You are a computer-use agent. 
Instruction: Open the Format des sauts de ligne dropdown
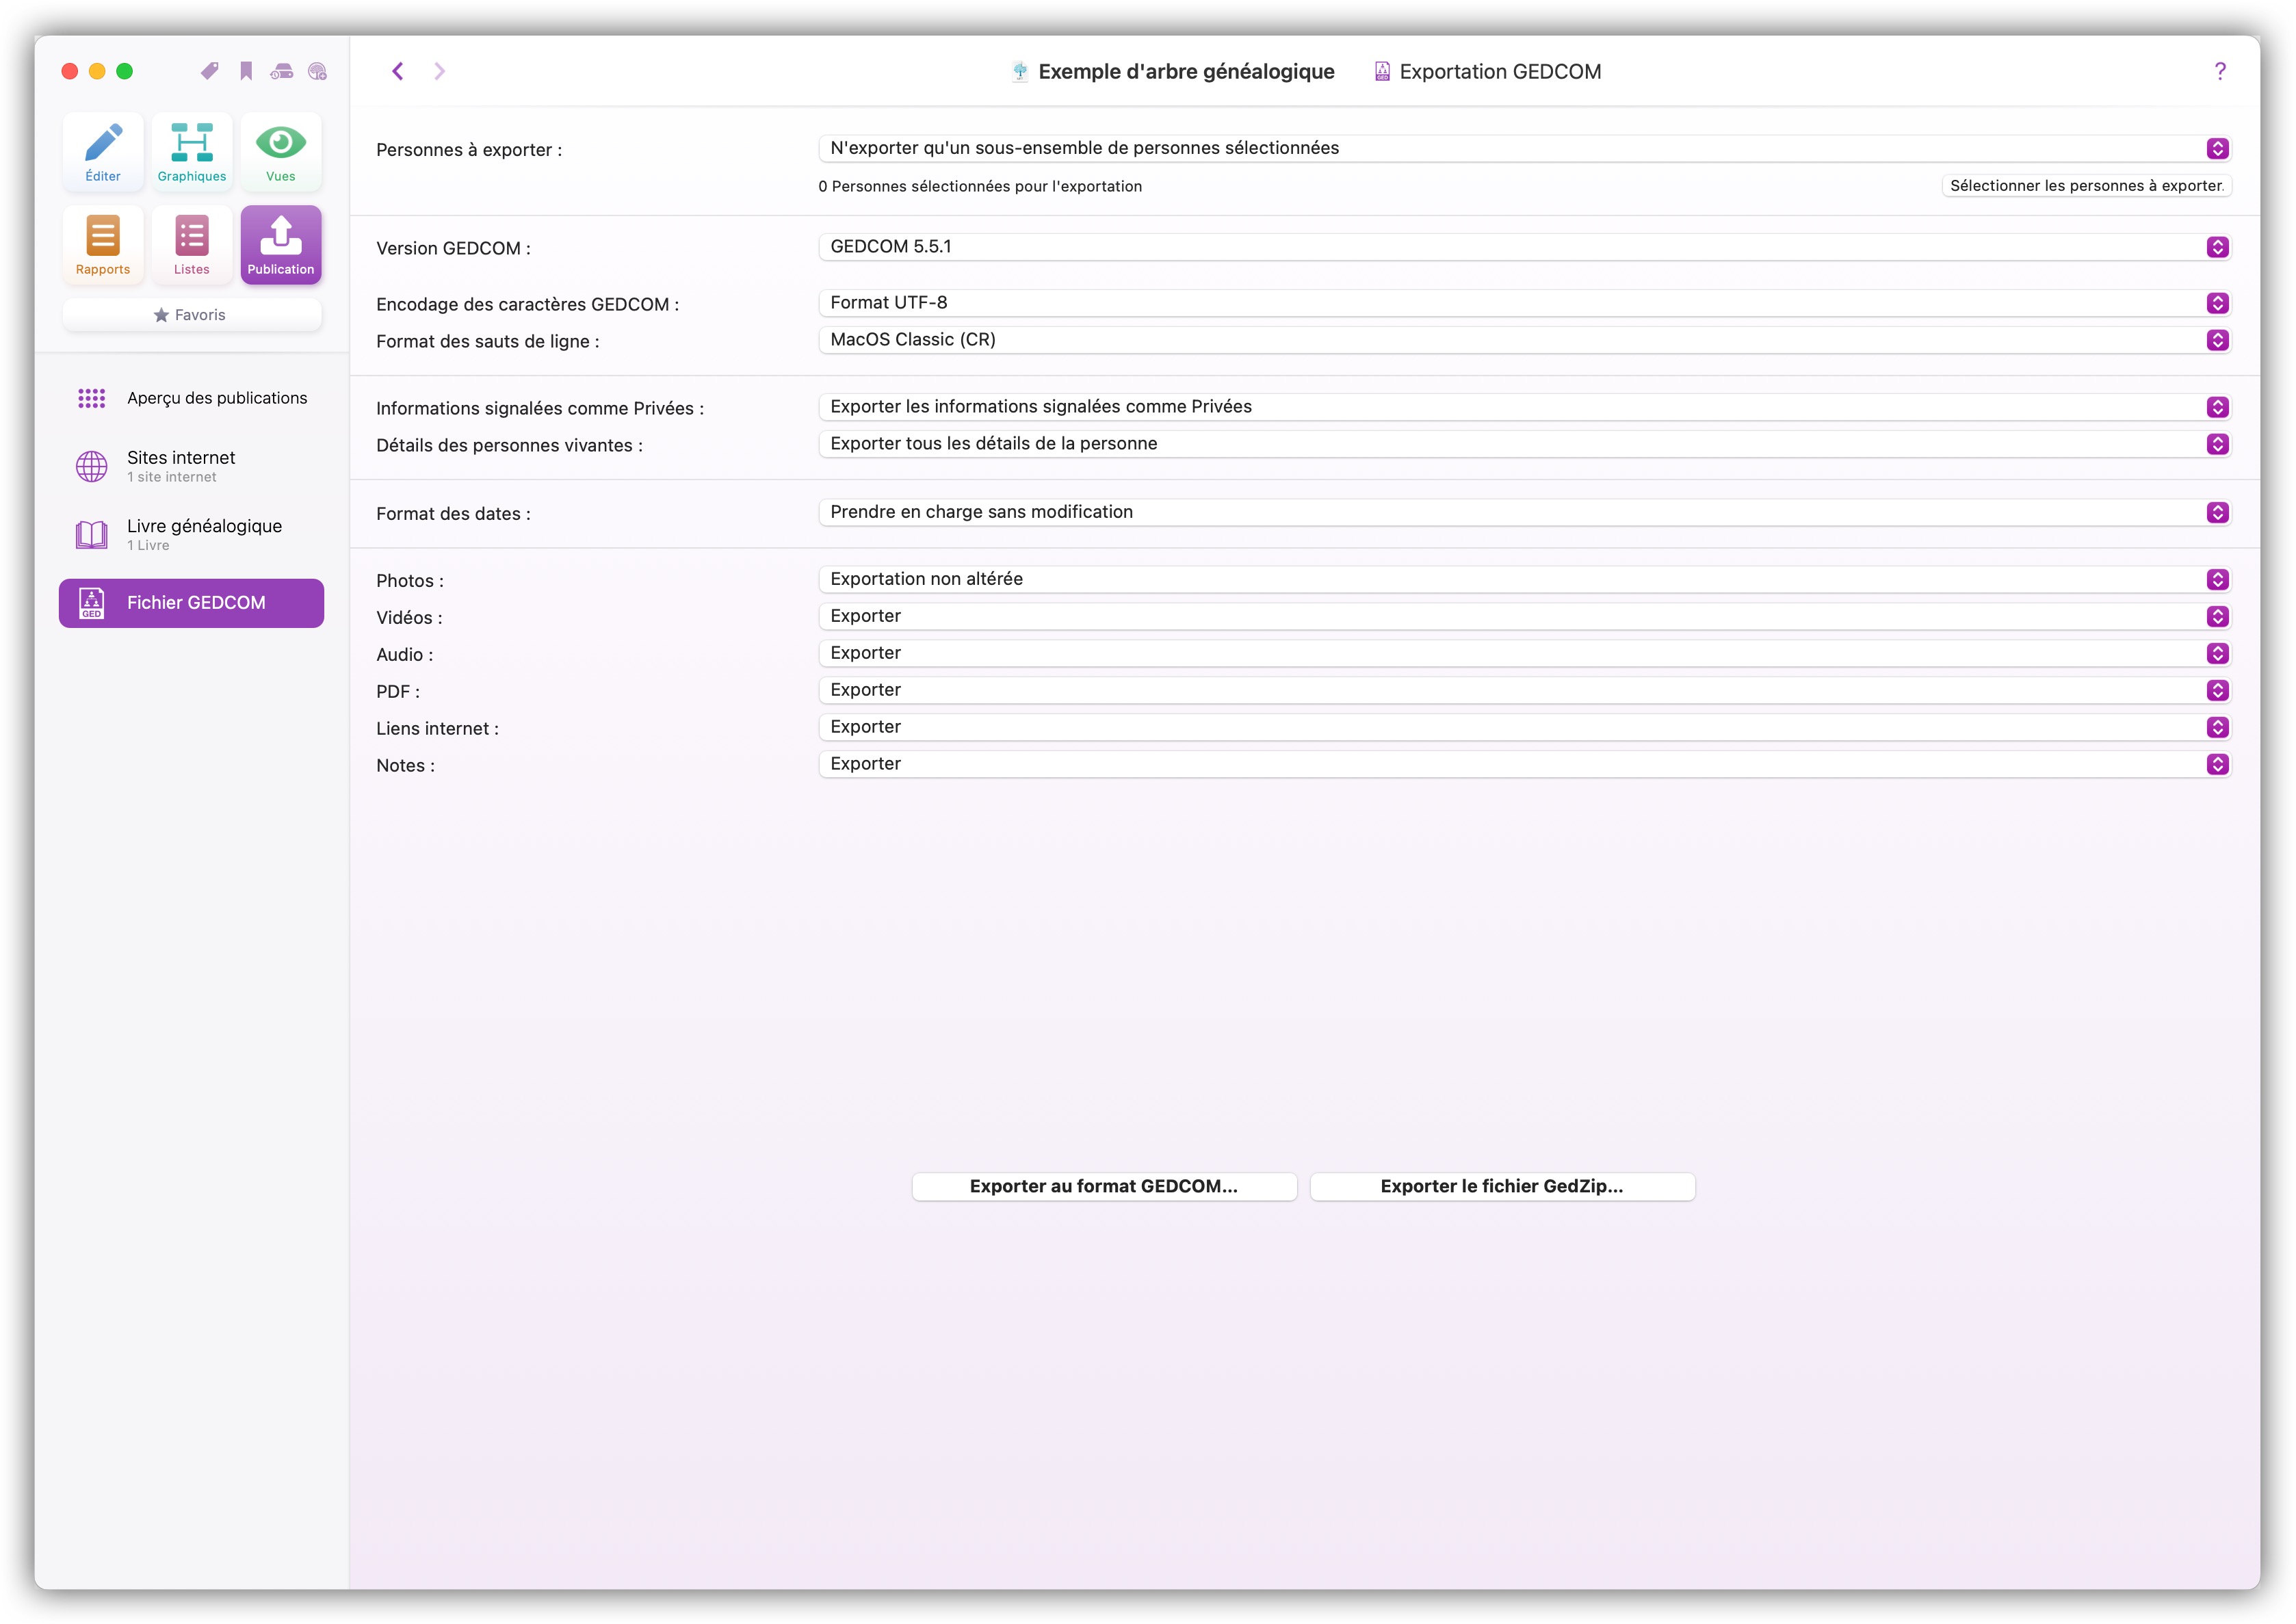pyautogui.click(x=1525, y=340)
